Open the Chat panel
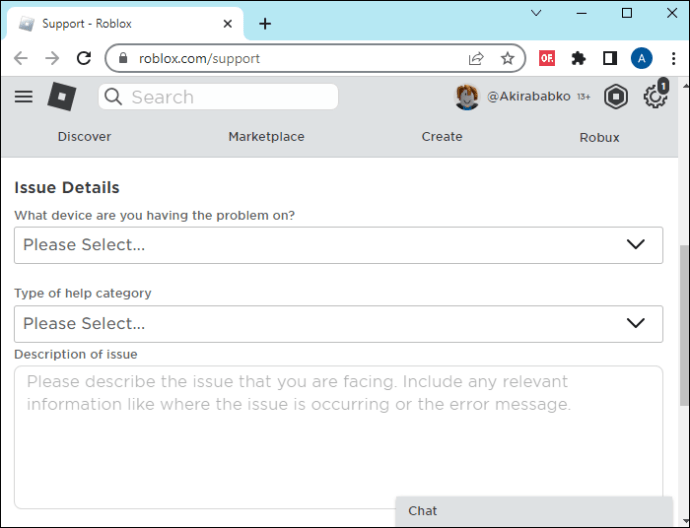 534,511
